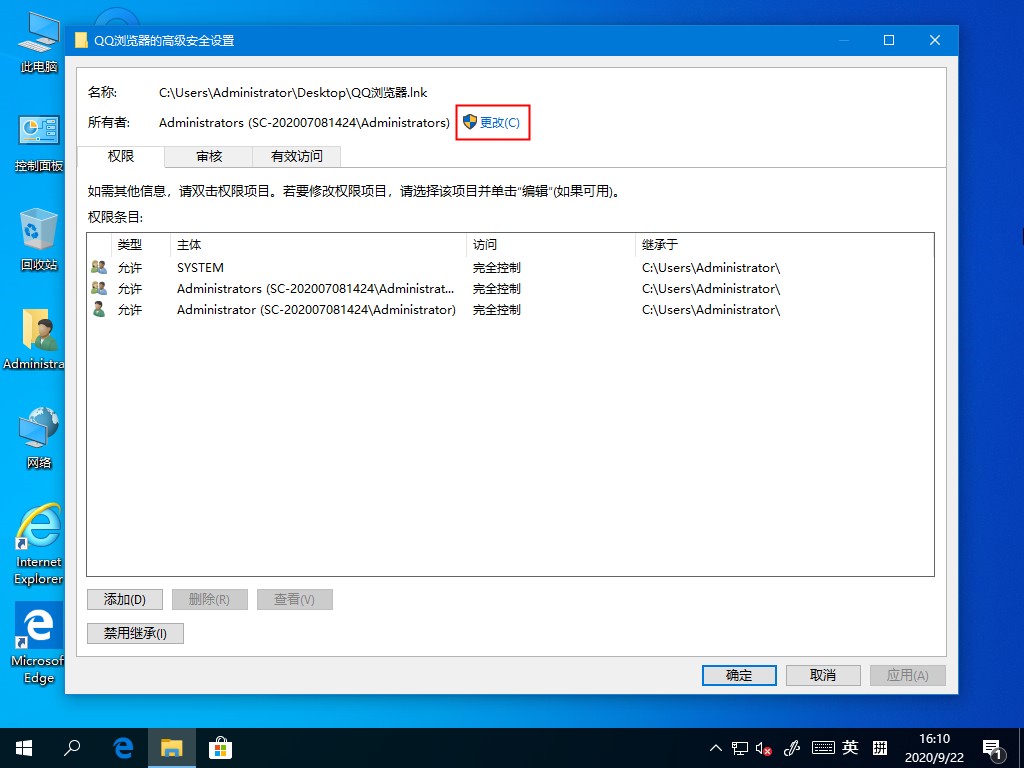Switch to the 审核 tab
1024x768 pixels.
pyautogui.click(x=207, y=157)
